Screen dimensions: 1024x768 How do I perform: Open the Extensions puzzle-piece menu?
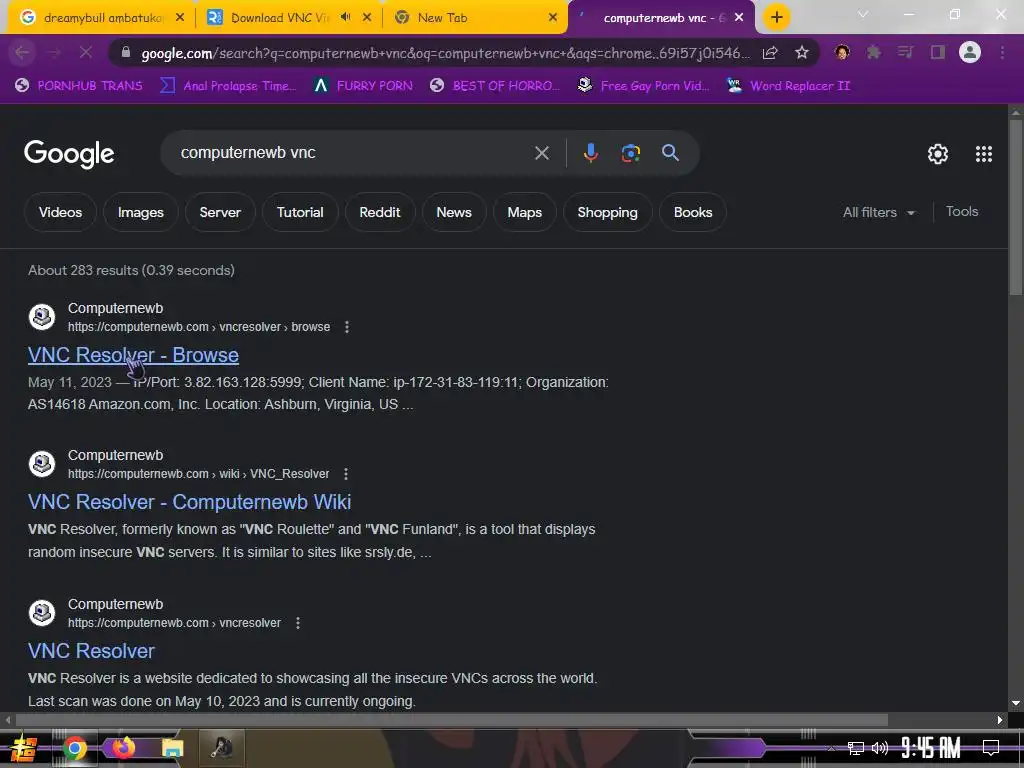874,52
